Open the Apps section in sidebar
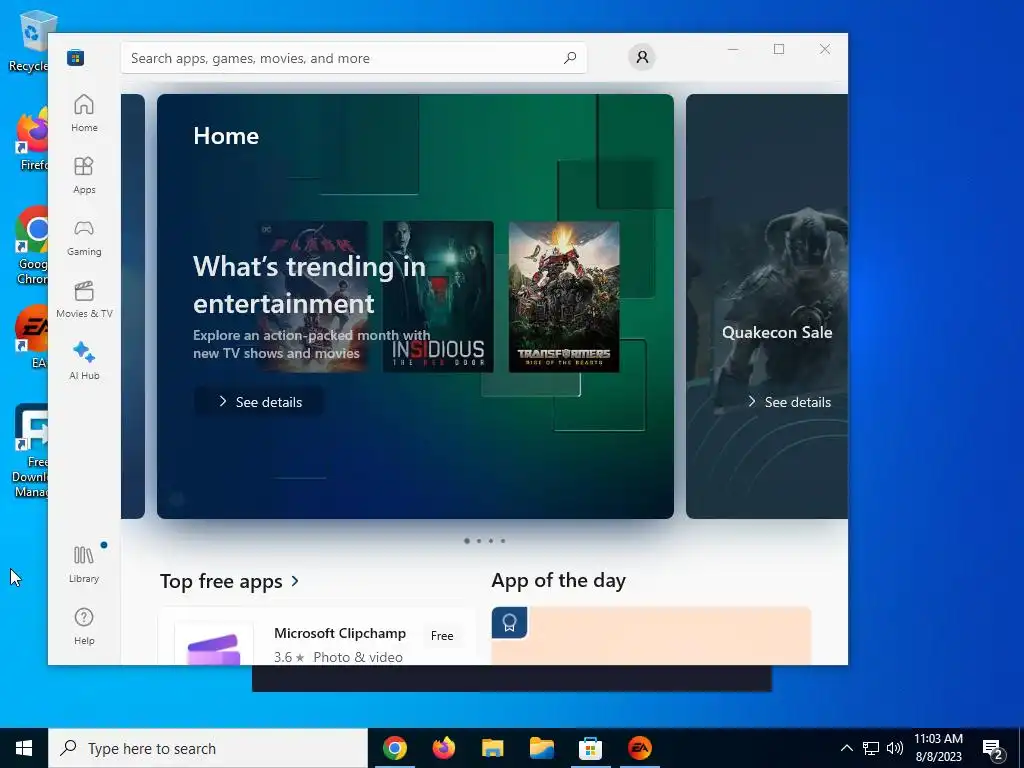This screenshot has height=768, width=1024. tap(84, 175)
